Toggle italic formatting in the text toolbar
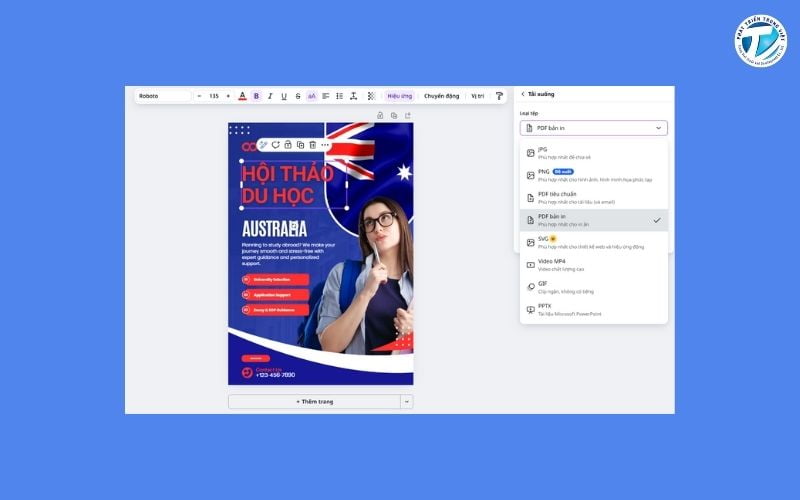This screenshot has width=800, height=500. 270,96
